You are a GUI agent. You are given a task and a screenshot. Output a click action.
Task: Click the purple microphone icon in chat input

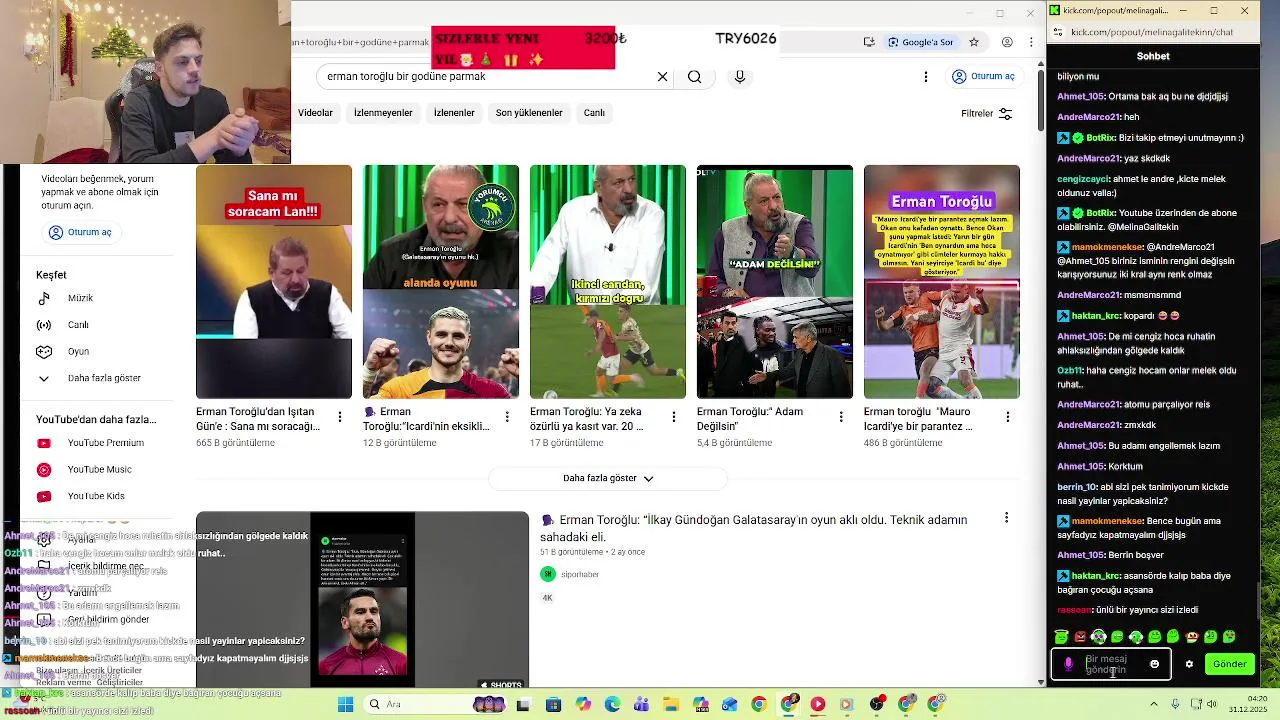(x=1068, y=664)
